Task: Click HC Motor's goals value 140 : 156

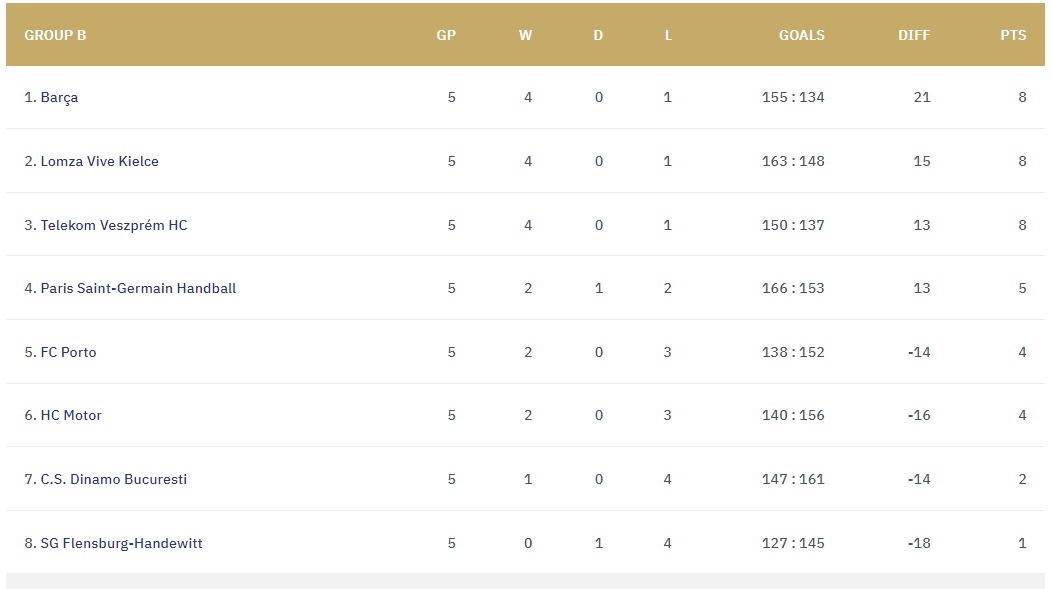Action: (793, 415)
